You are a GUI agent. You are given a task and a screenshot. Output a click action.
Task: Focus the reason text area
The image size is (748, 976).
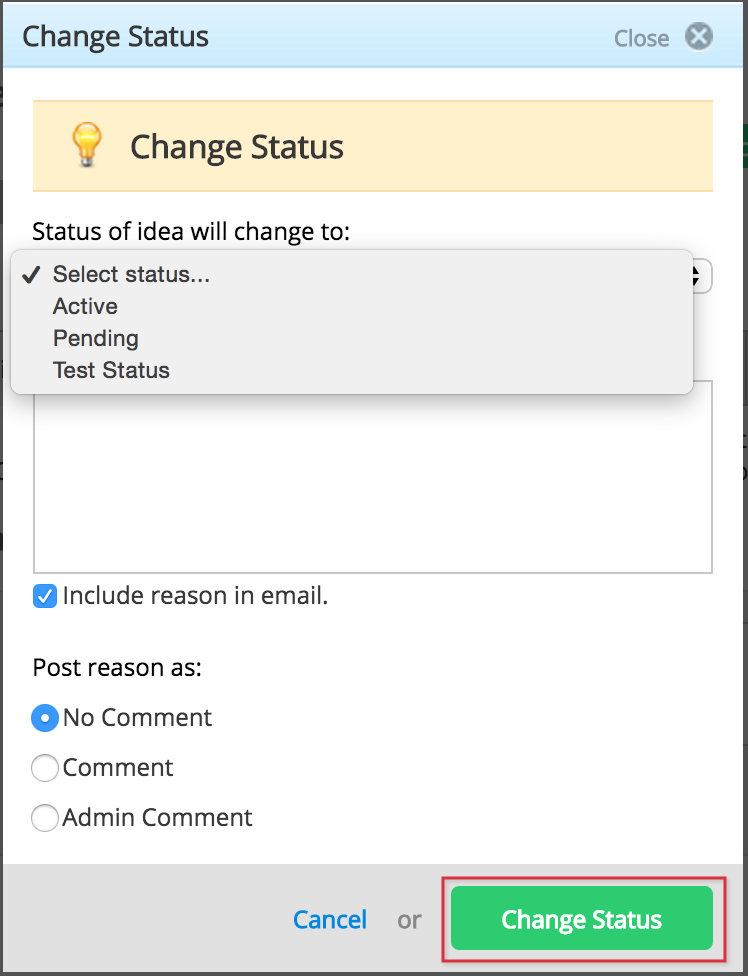click(373, 476)
